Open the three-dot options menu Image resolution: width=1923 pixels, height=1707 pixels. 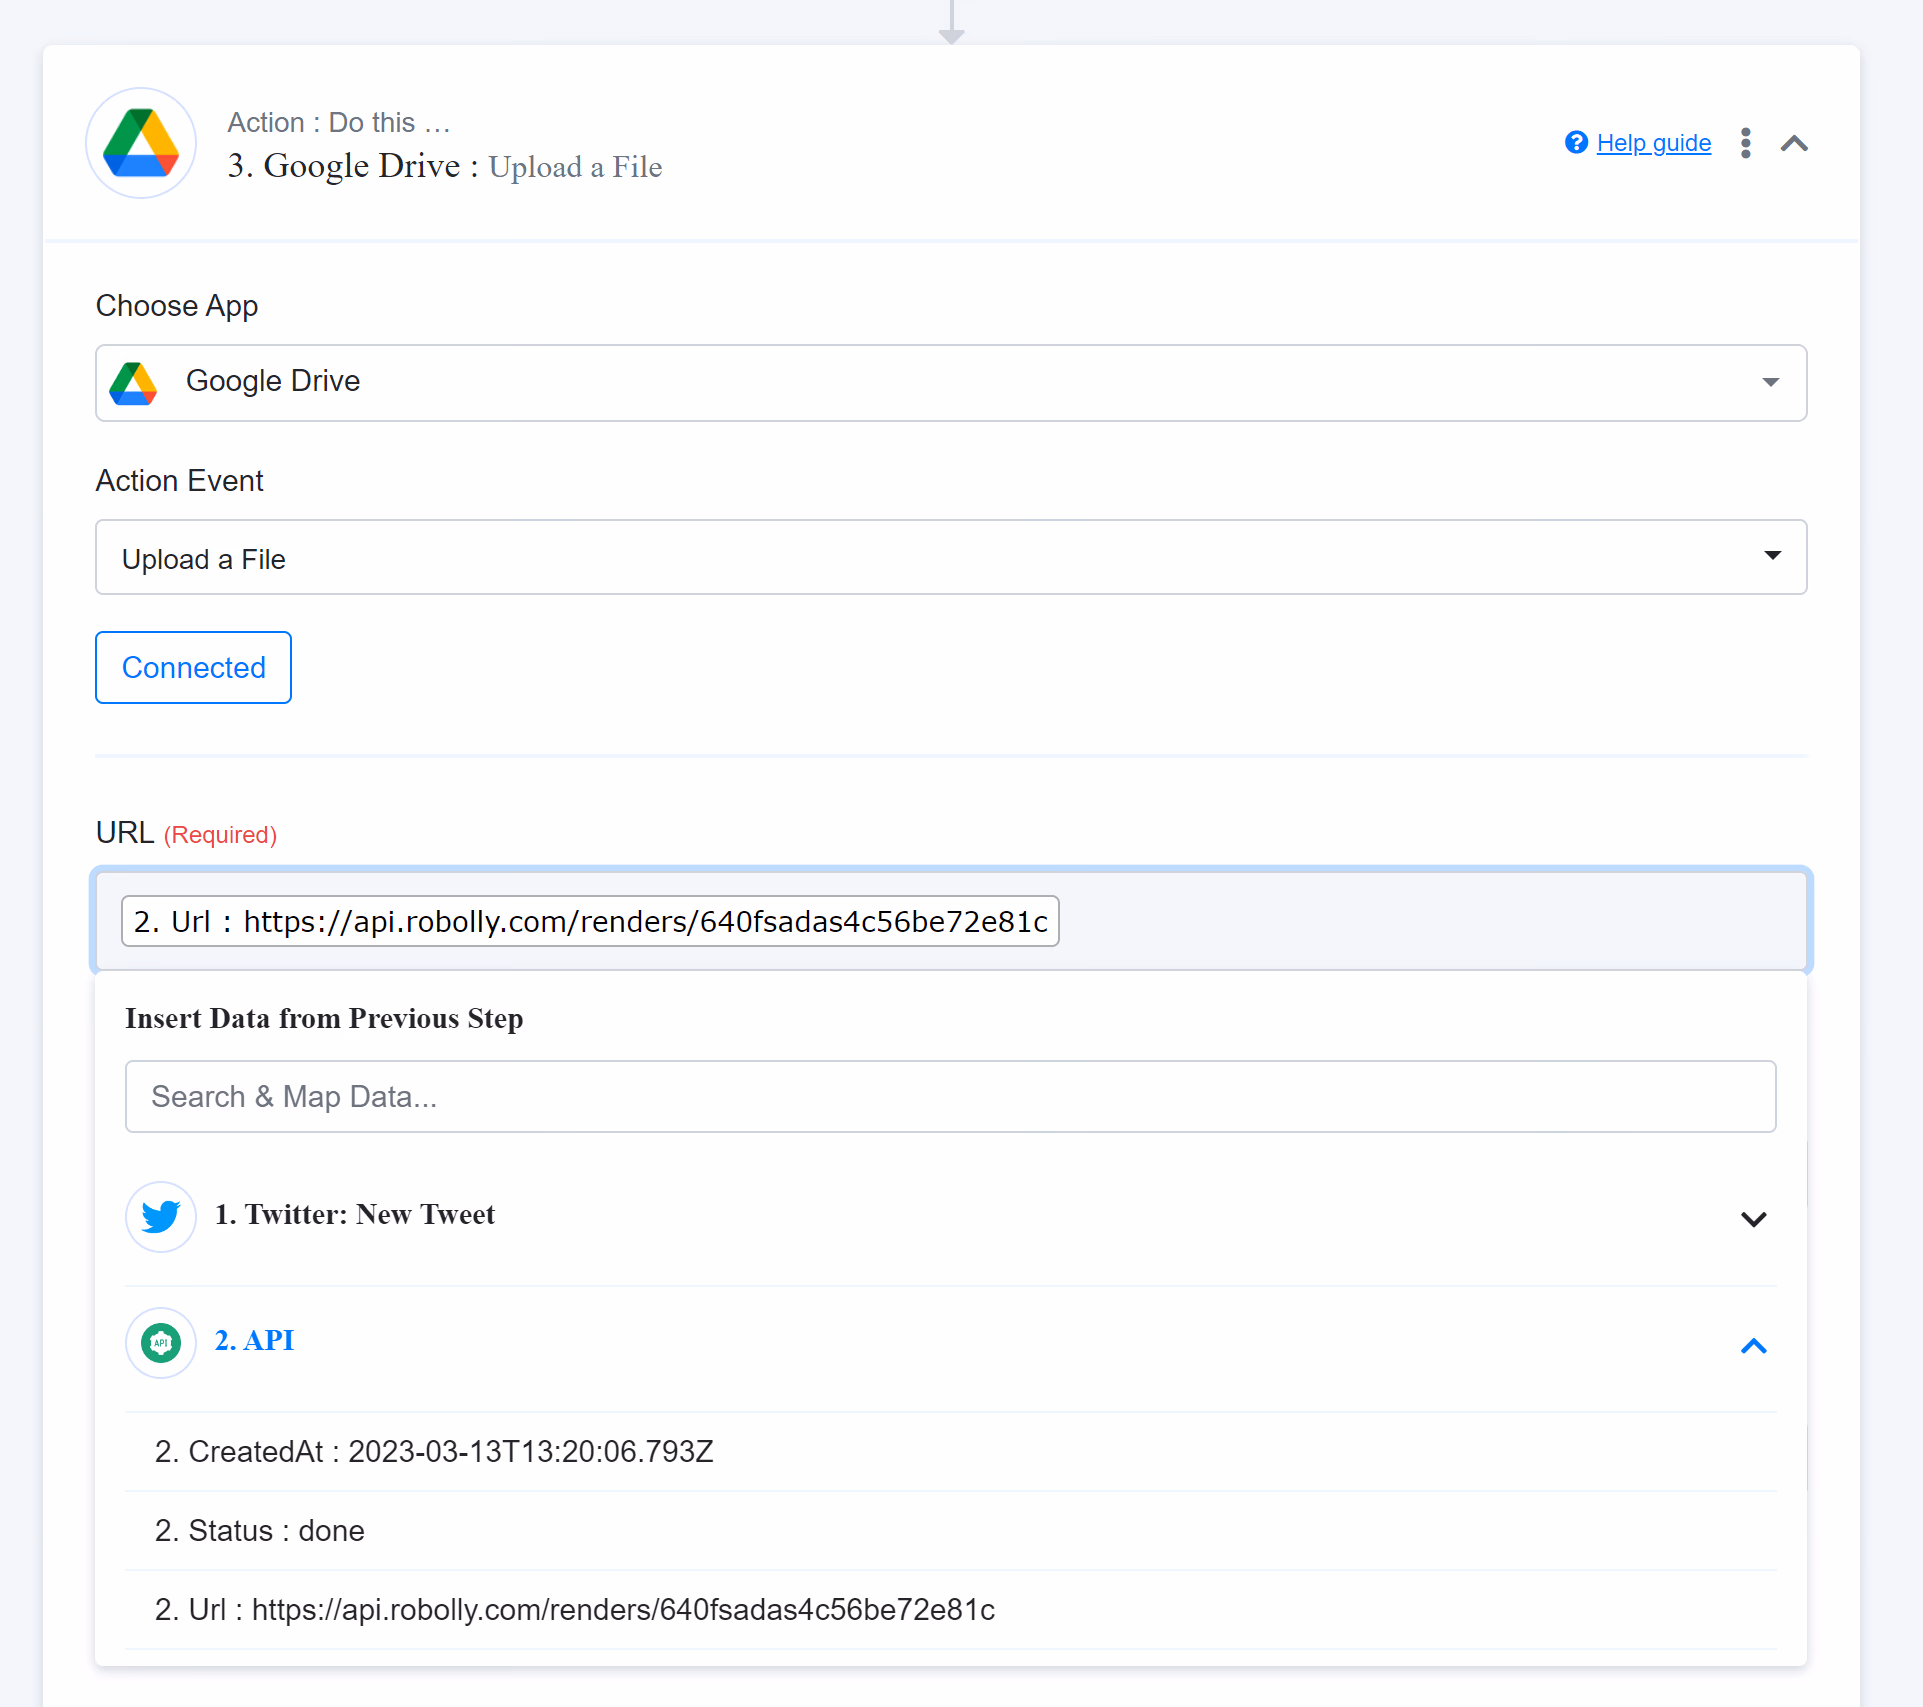coord(1745,143)
